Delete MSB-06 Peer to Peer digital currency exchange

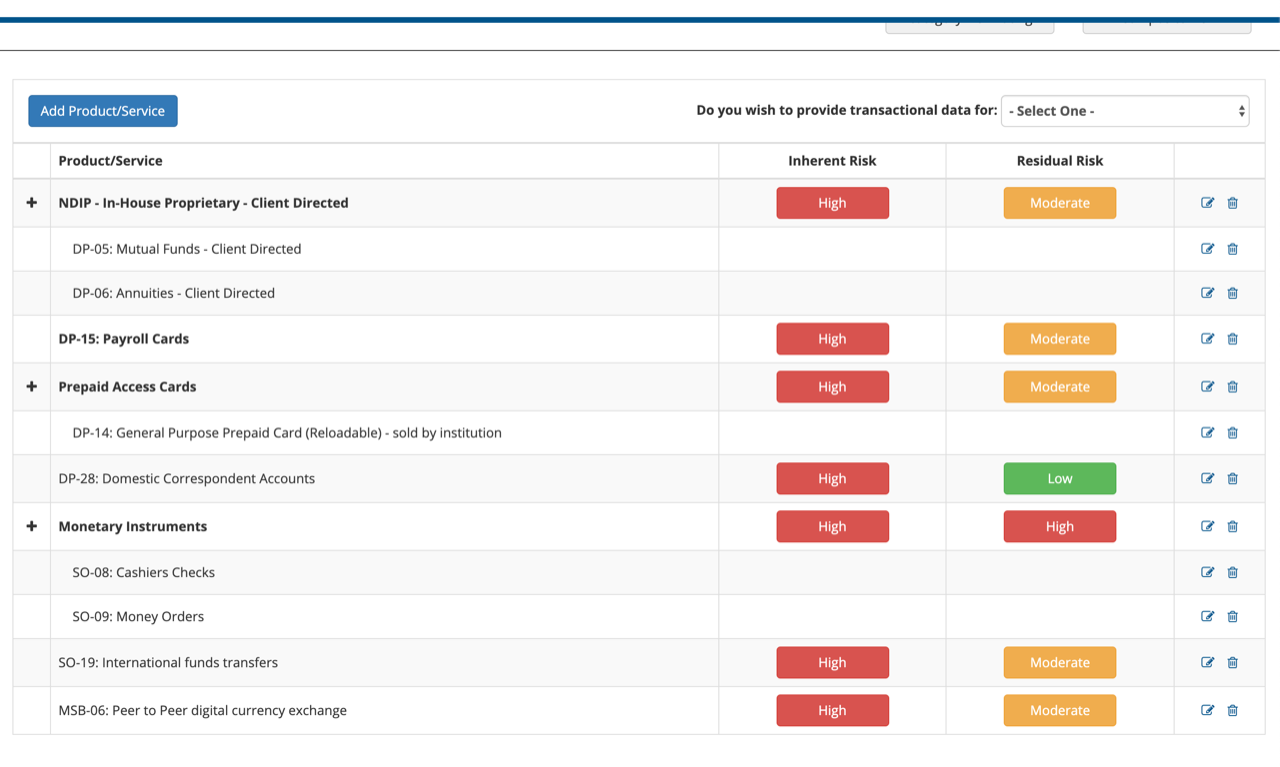[1232, 710]
